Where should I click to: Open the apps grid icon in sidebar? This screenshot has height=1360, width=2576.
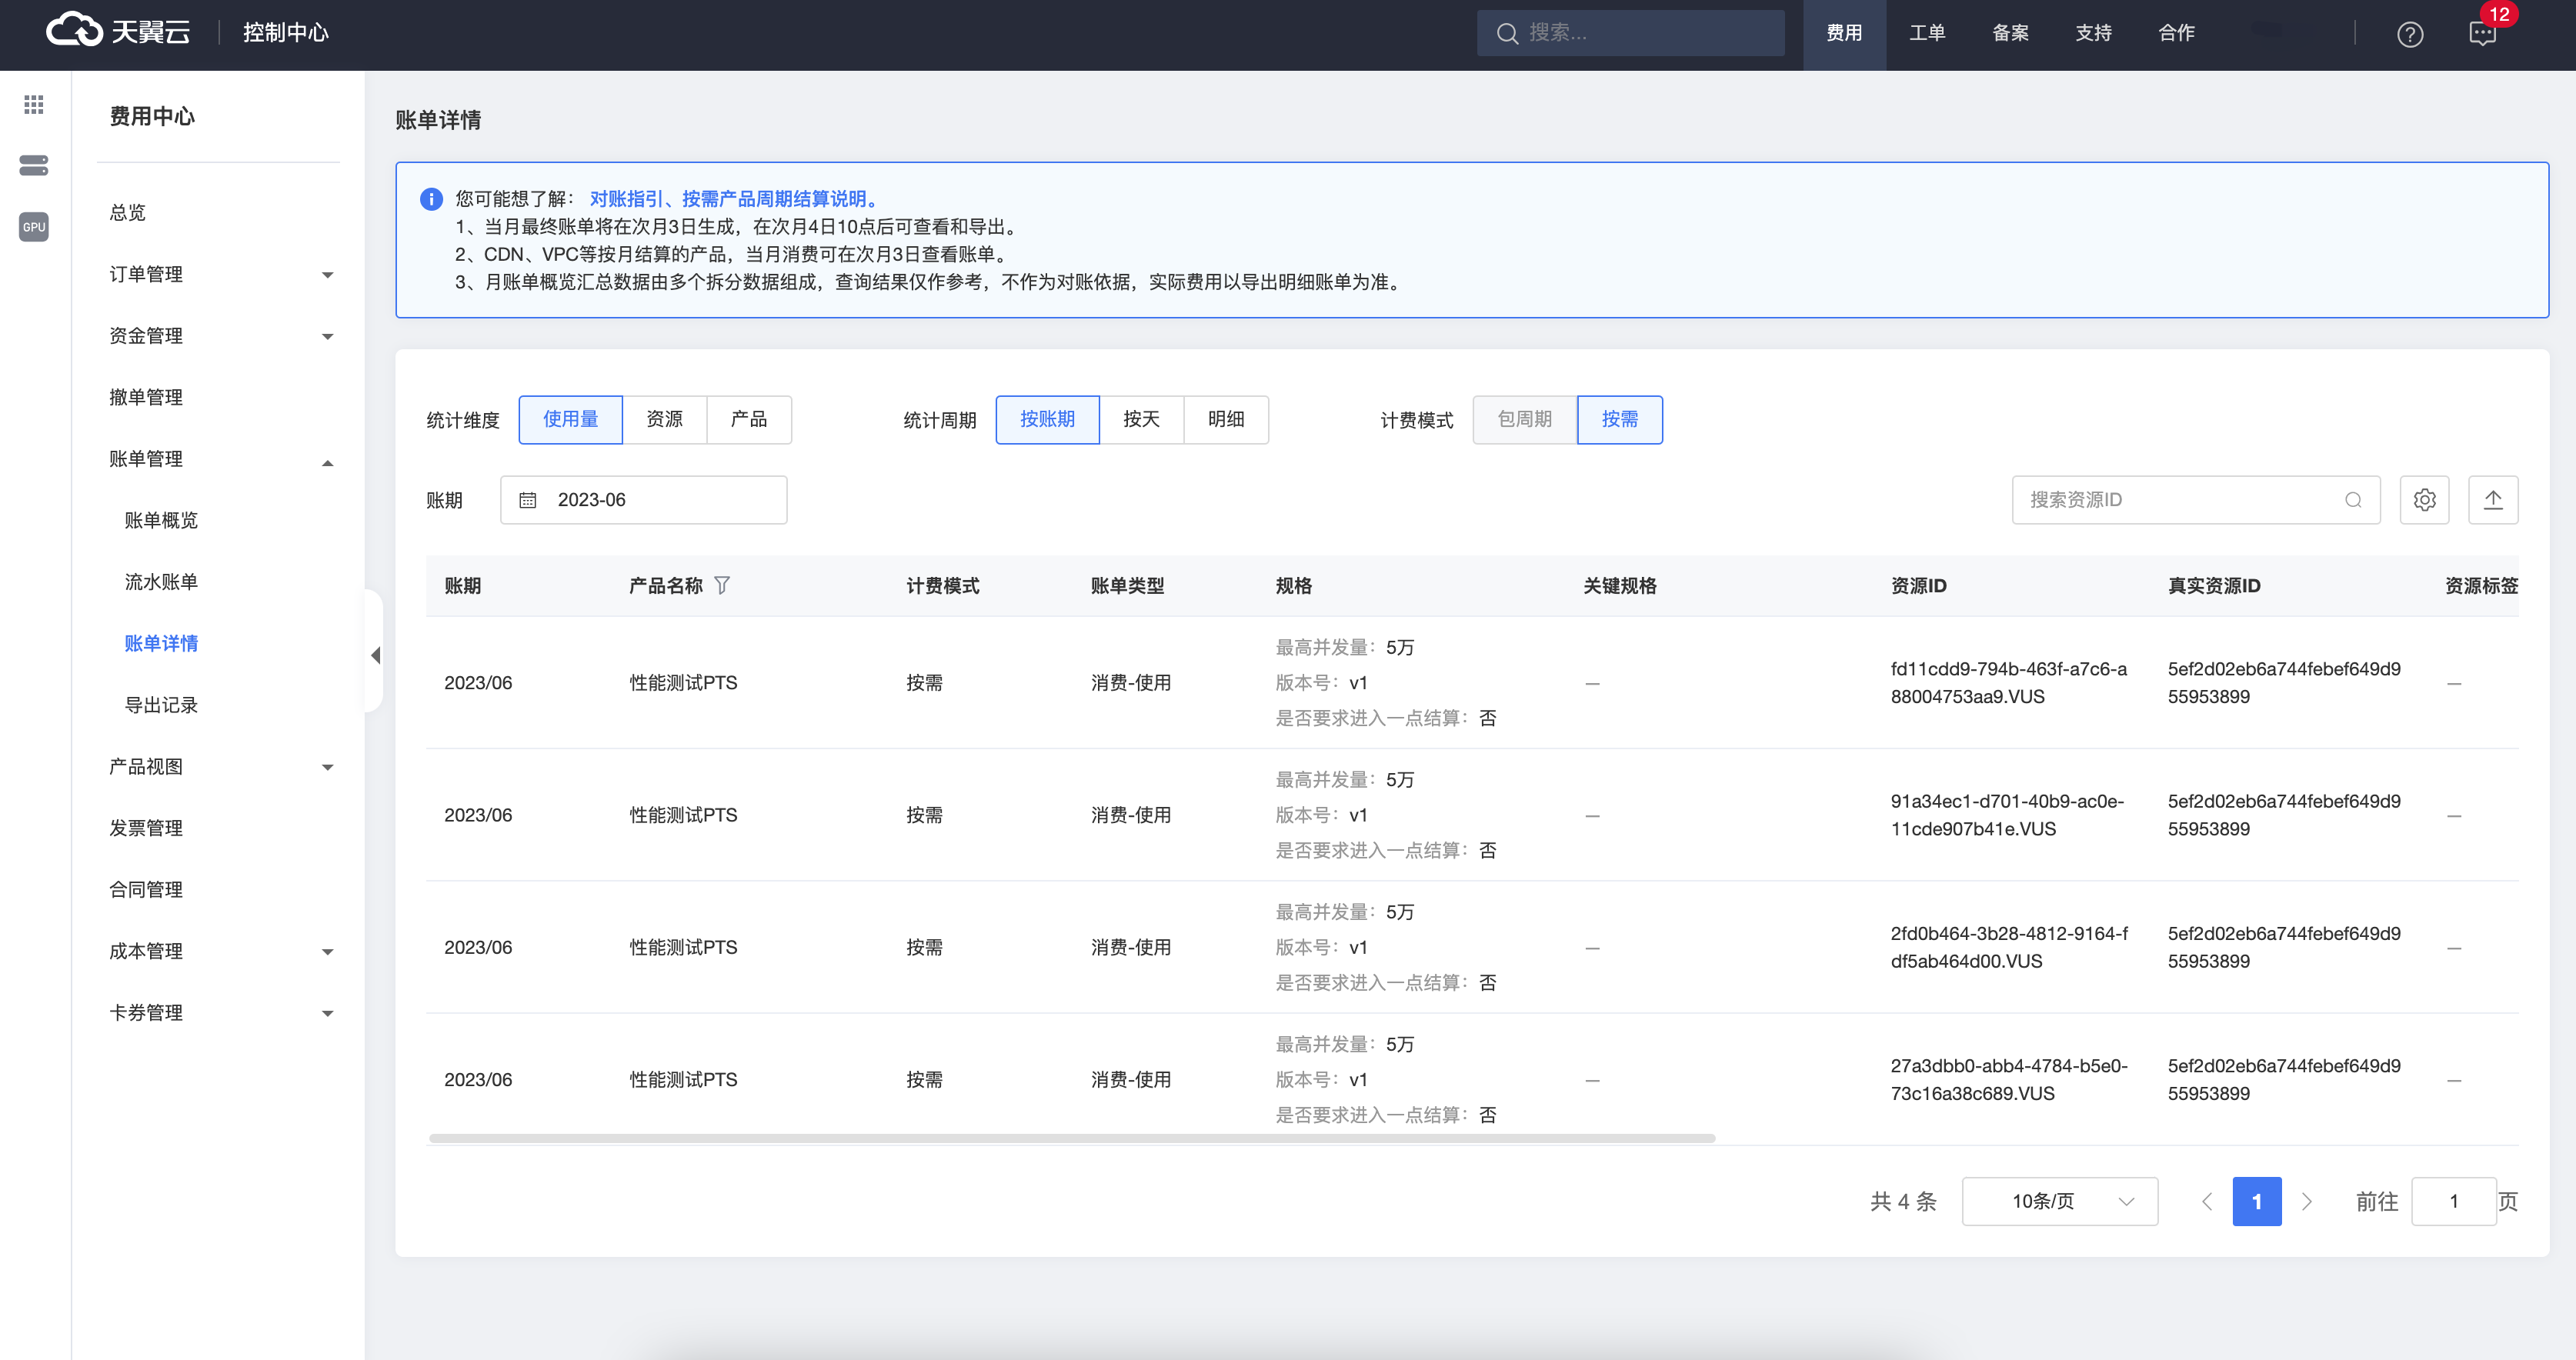point(34,104)
